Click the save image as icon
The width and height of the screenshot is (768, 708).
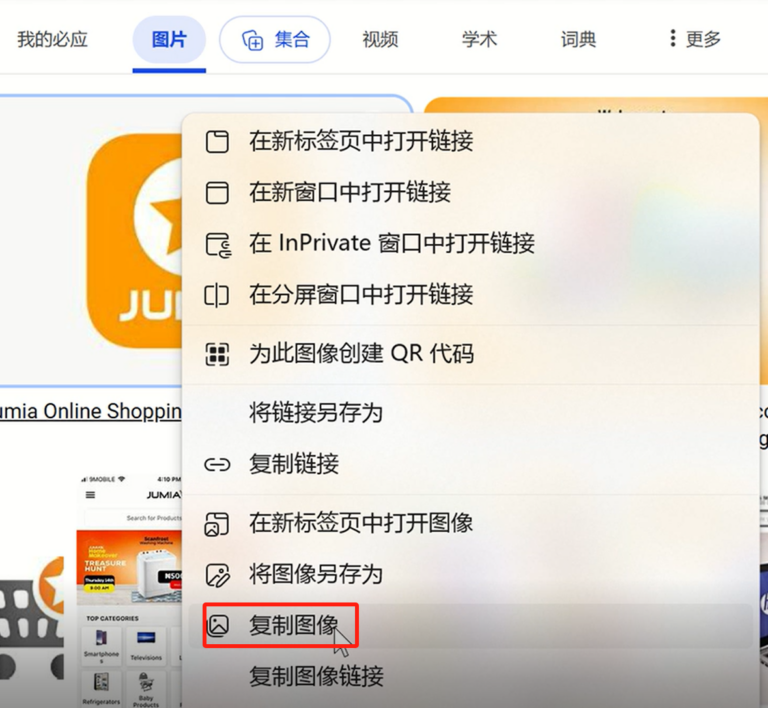click(217, 575)
